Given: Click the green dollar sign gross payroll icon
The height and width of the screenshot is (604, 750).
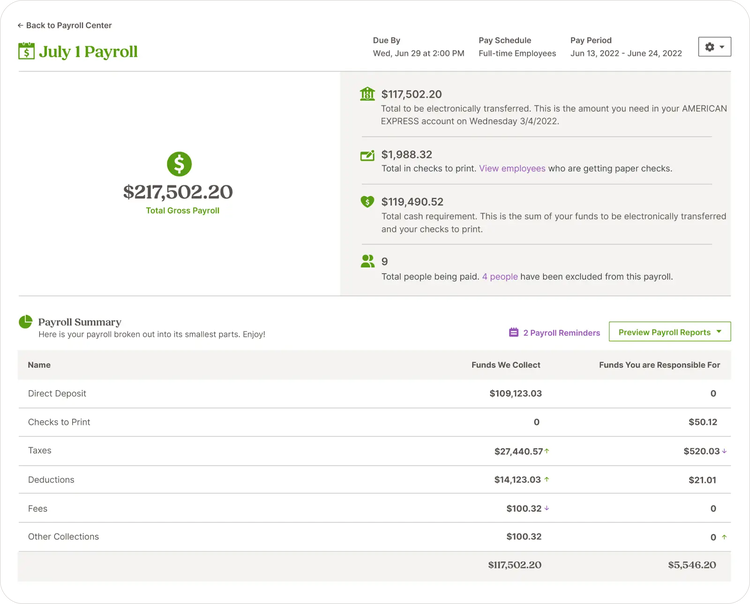Looking at the screenshot, I should (179, 164).
